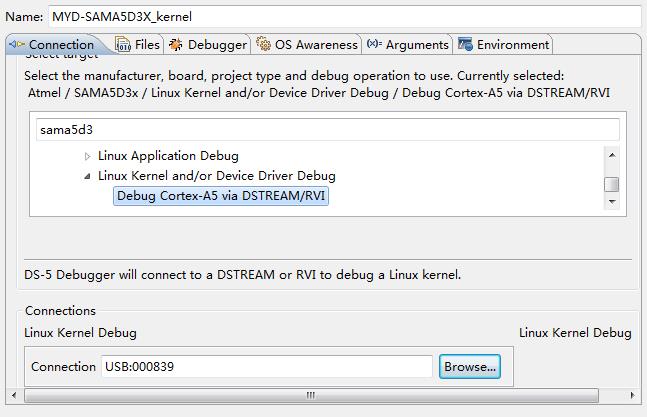
Task: Open the Environment tab
Action: (x=503, y=44)
